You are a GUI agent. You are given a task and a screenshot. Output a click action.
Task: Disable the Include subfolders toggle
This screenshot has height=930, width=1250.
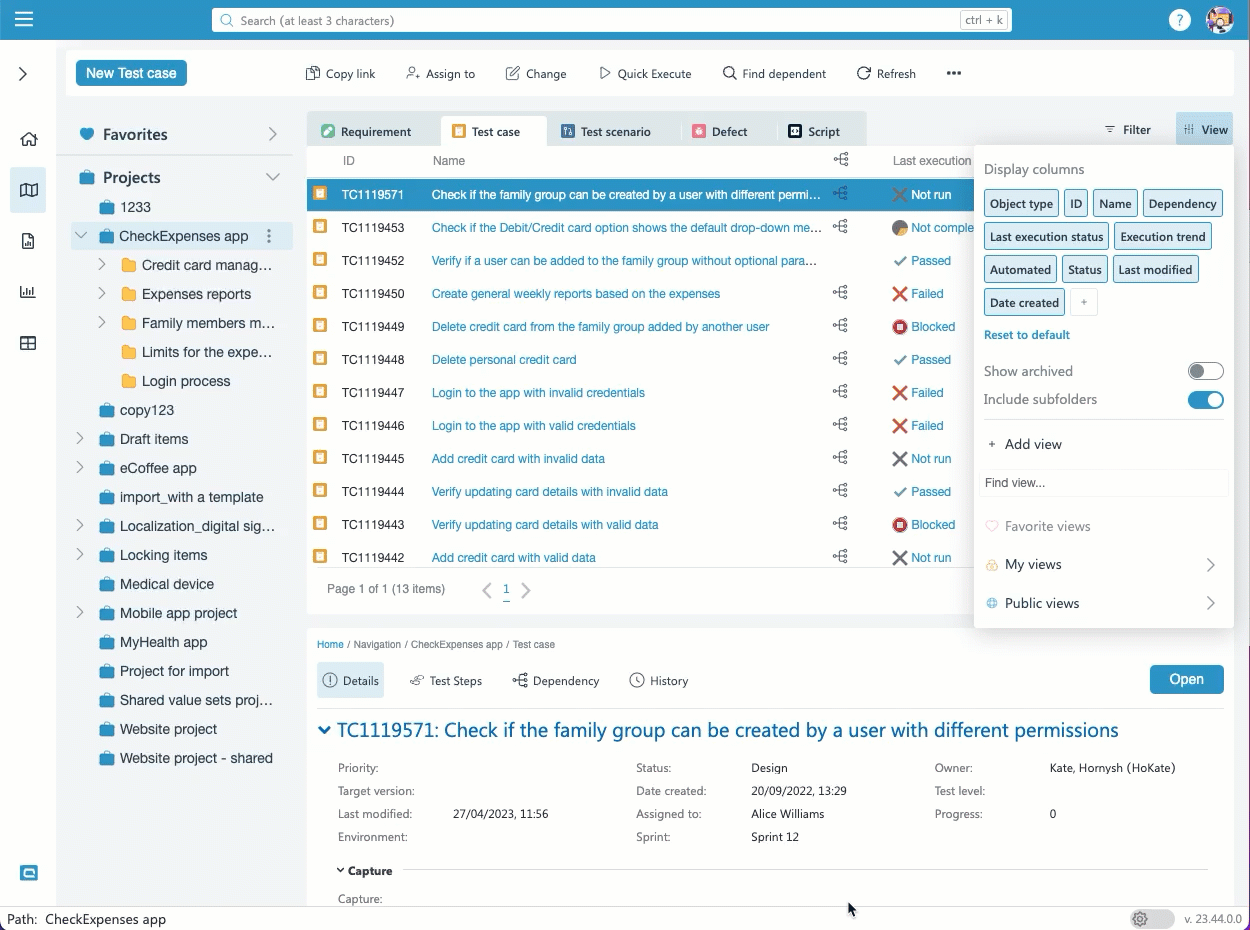[1205, 400]
